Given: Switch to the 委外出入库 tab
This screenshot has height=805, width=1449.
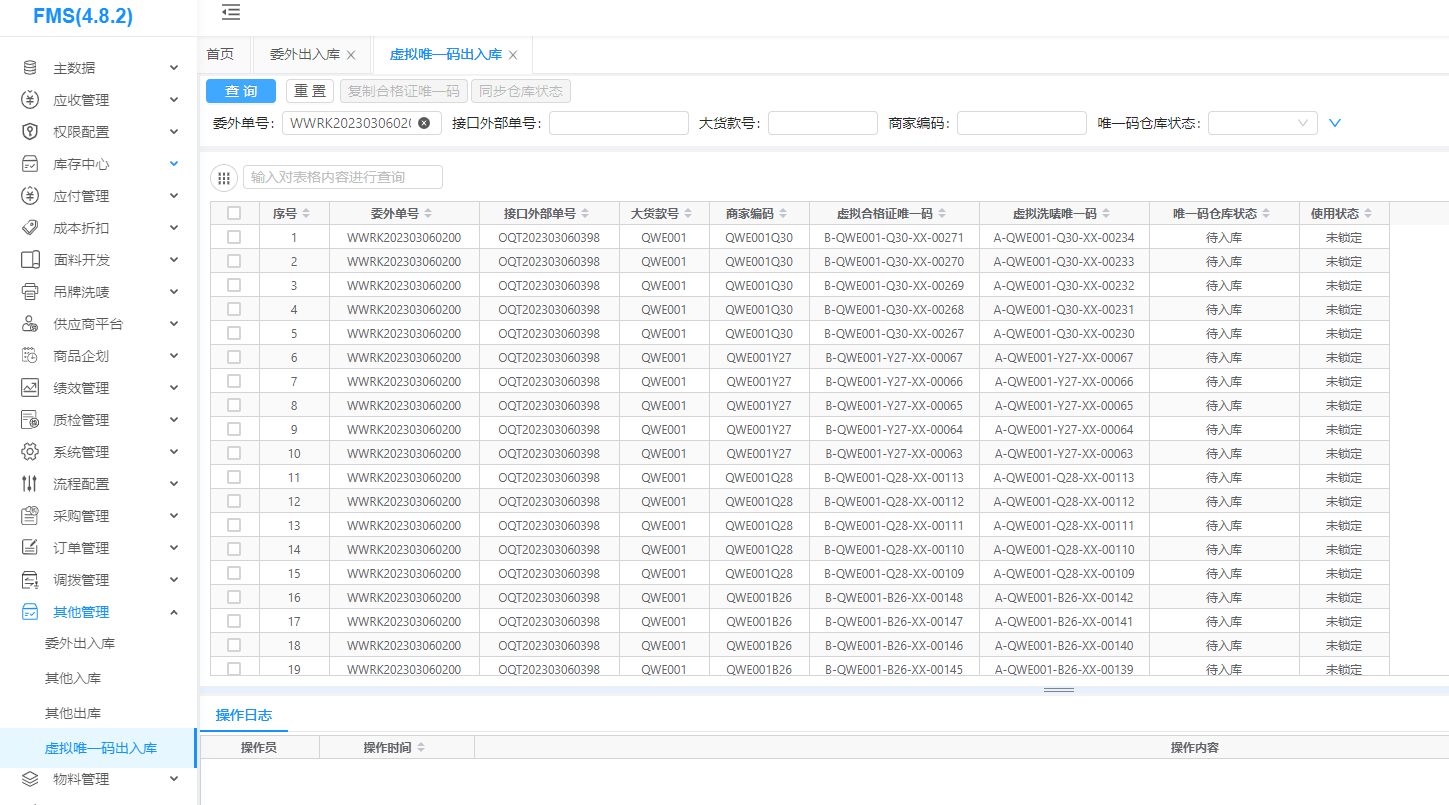Looking at the screenshot, I should (304, 55).
